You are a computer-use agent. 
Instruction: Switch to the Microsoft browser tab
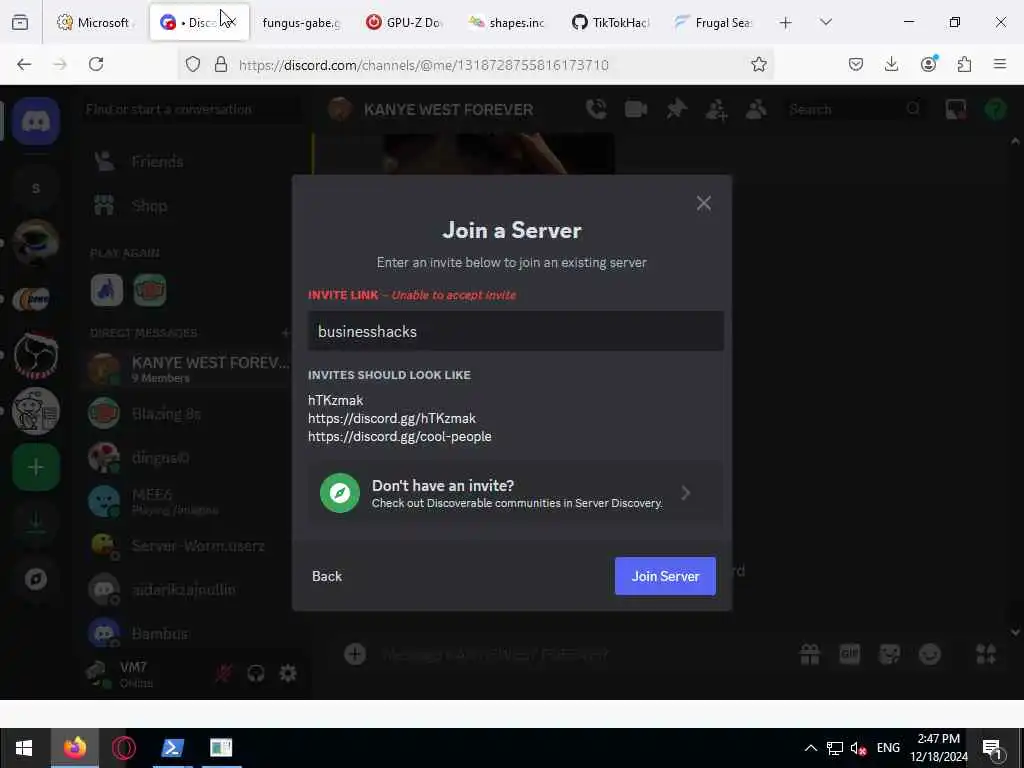(x=95, y=22)
